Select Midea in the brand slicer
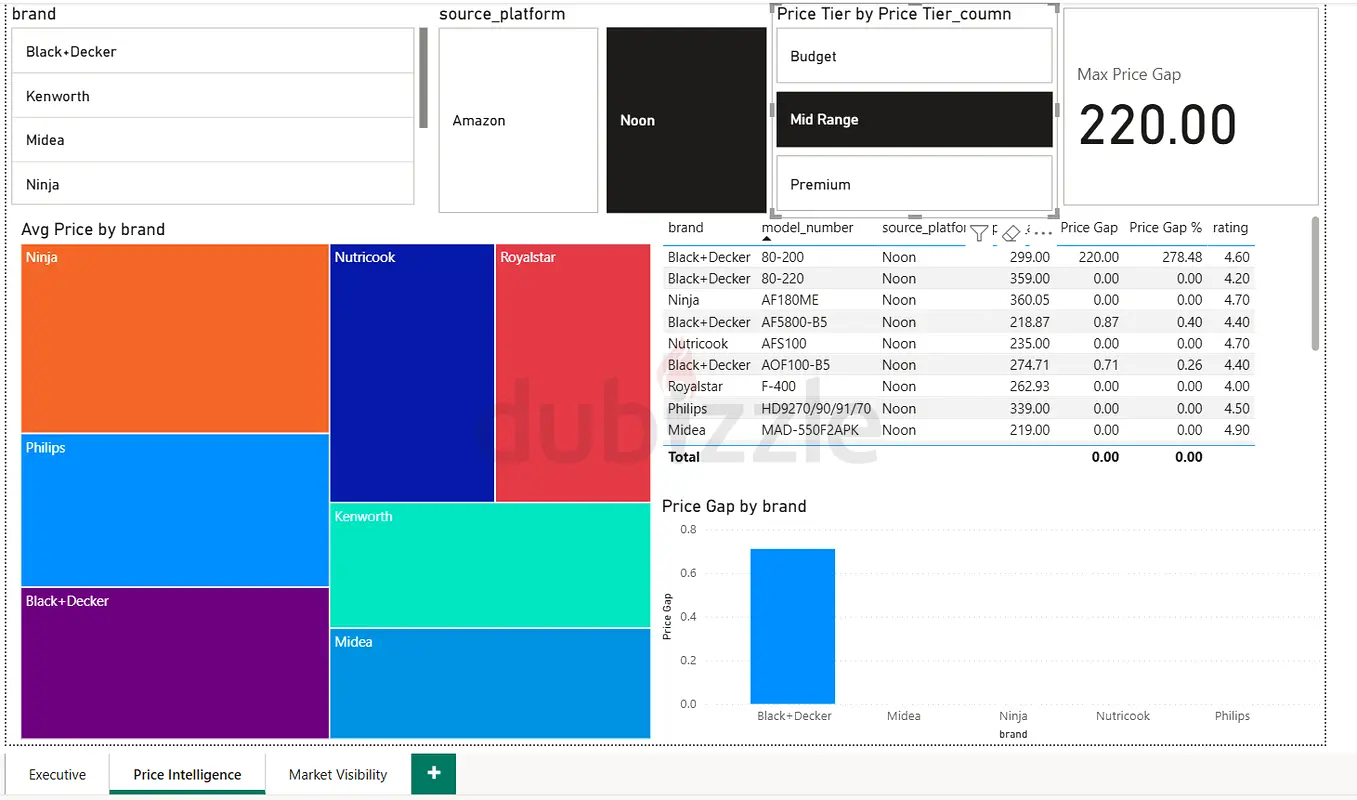This screenshot has width=1357, height=800. click(x=213, y=140)
